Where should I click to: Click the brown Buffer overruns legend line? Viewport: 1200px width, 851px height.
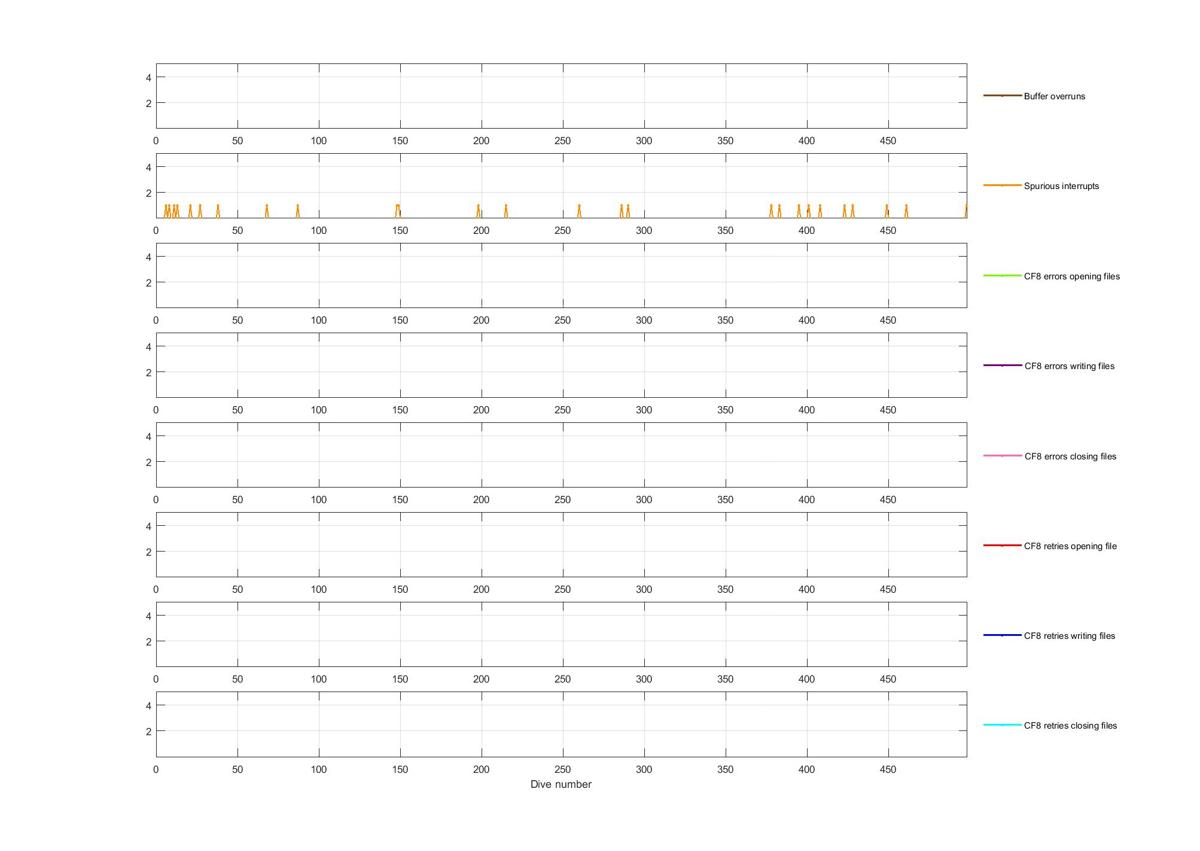tap(1002, 96)
